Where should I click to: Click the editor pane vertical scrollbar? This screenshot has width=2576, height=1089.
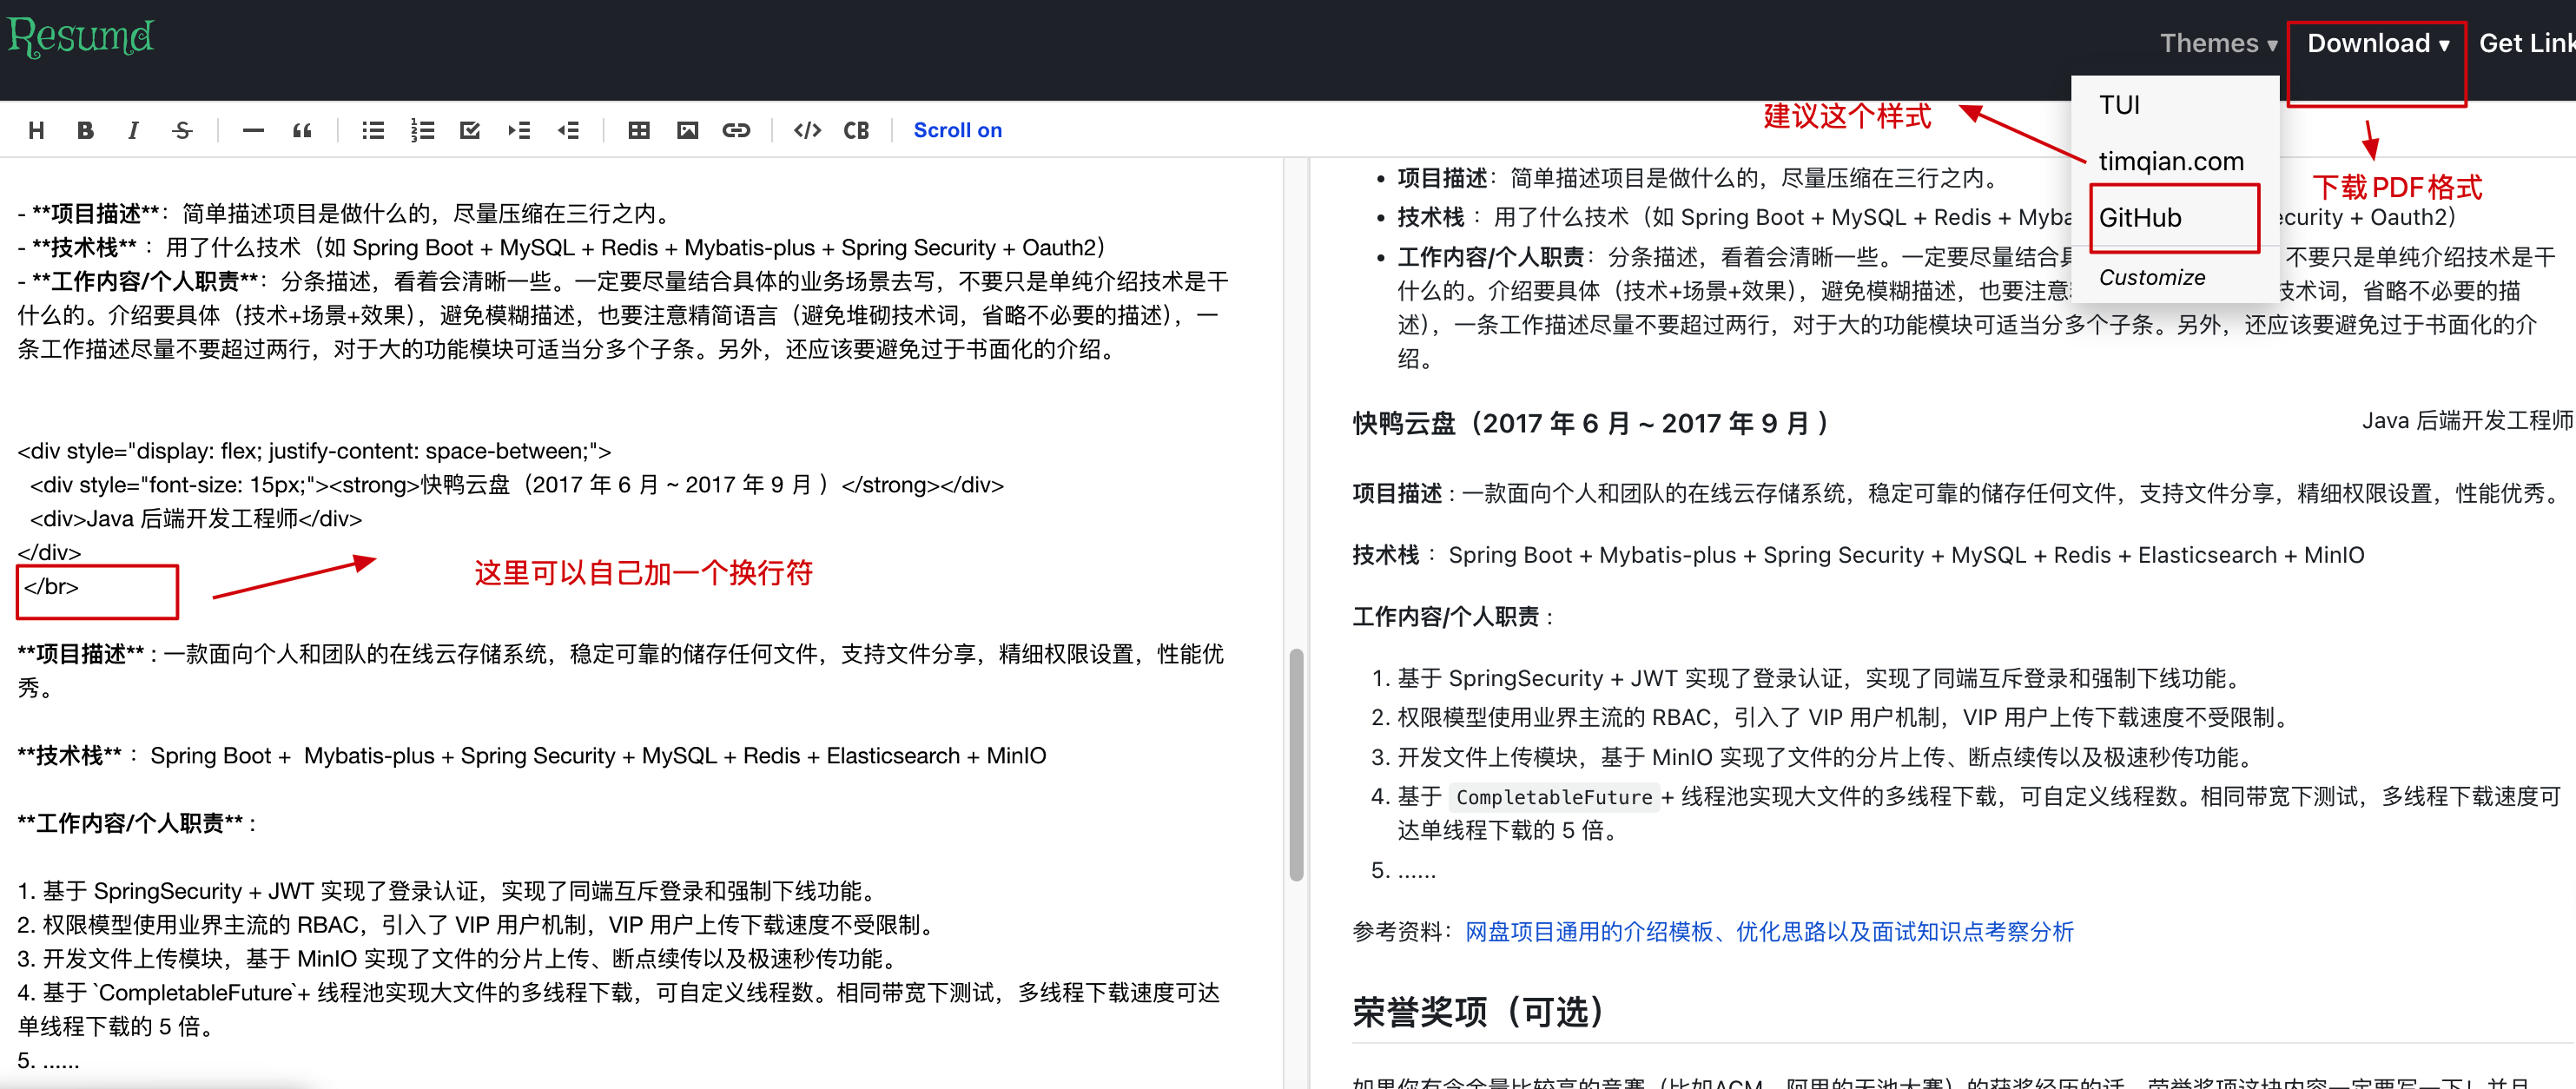click(x=1296, y=765)
